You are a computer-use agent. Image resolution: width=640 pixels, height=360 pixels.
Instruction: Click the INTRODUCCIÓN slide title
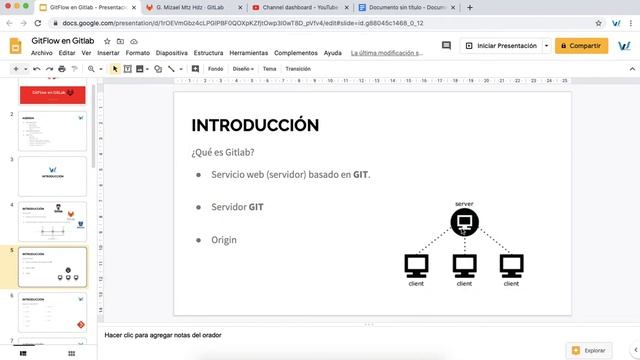point(256,125)
